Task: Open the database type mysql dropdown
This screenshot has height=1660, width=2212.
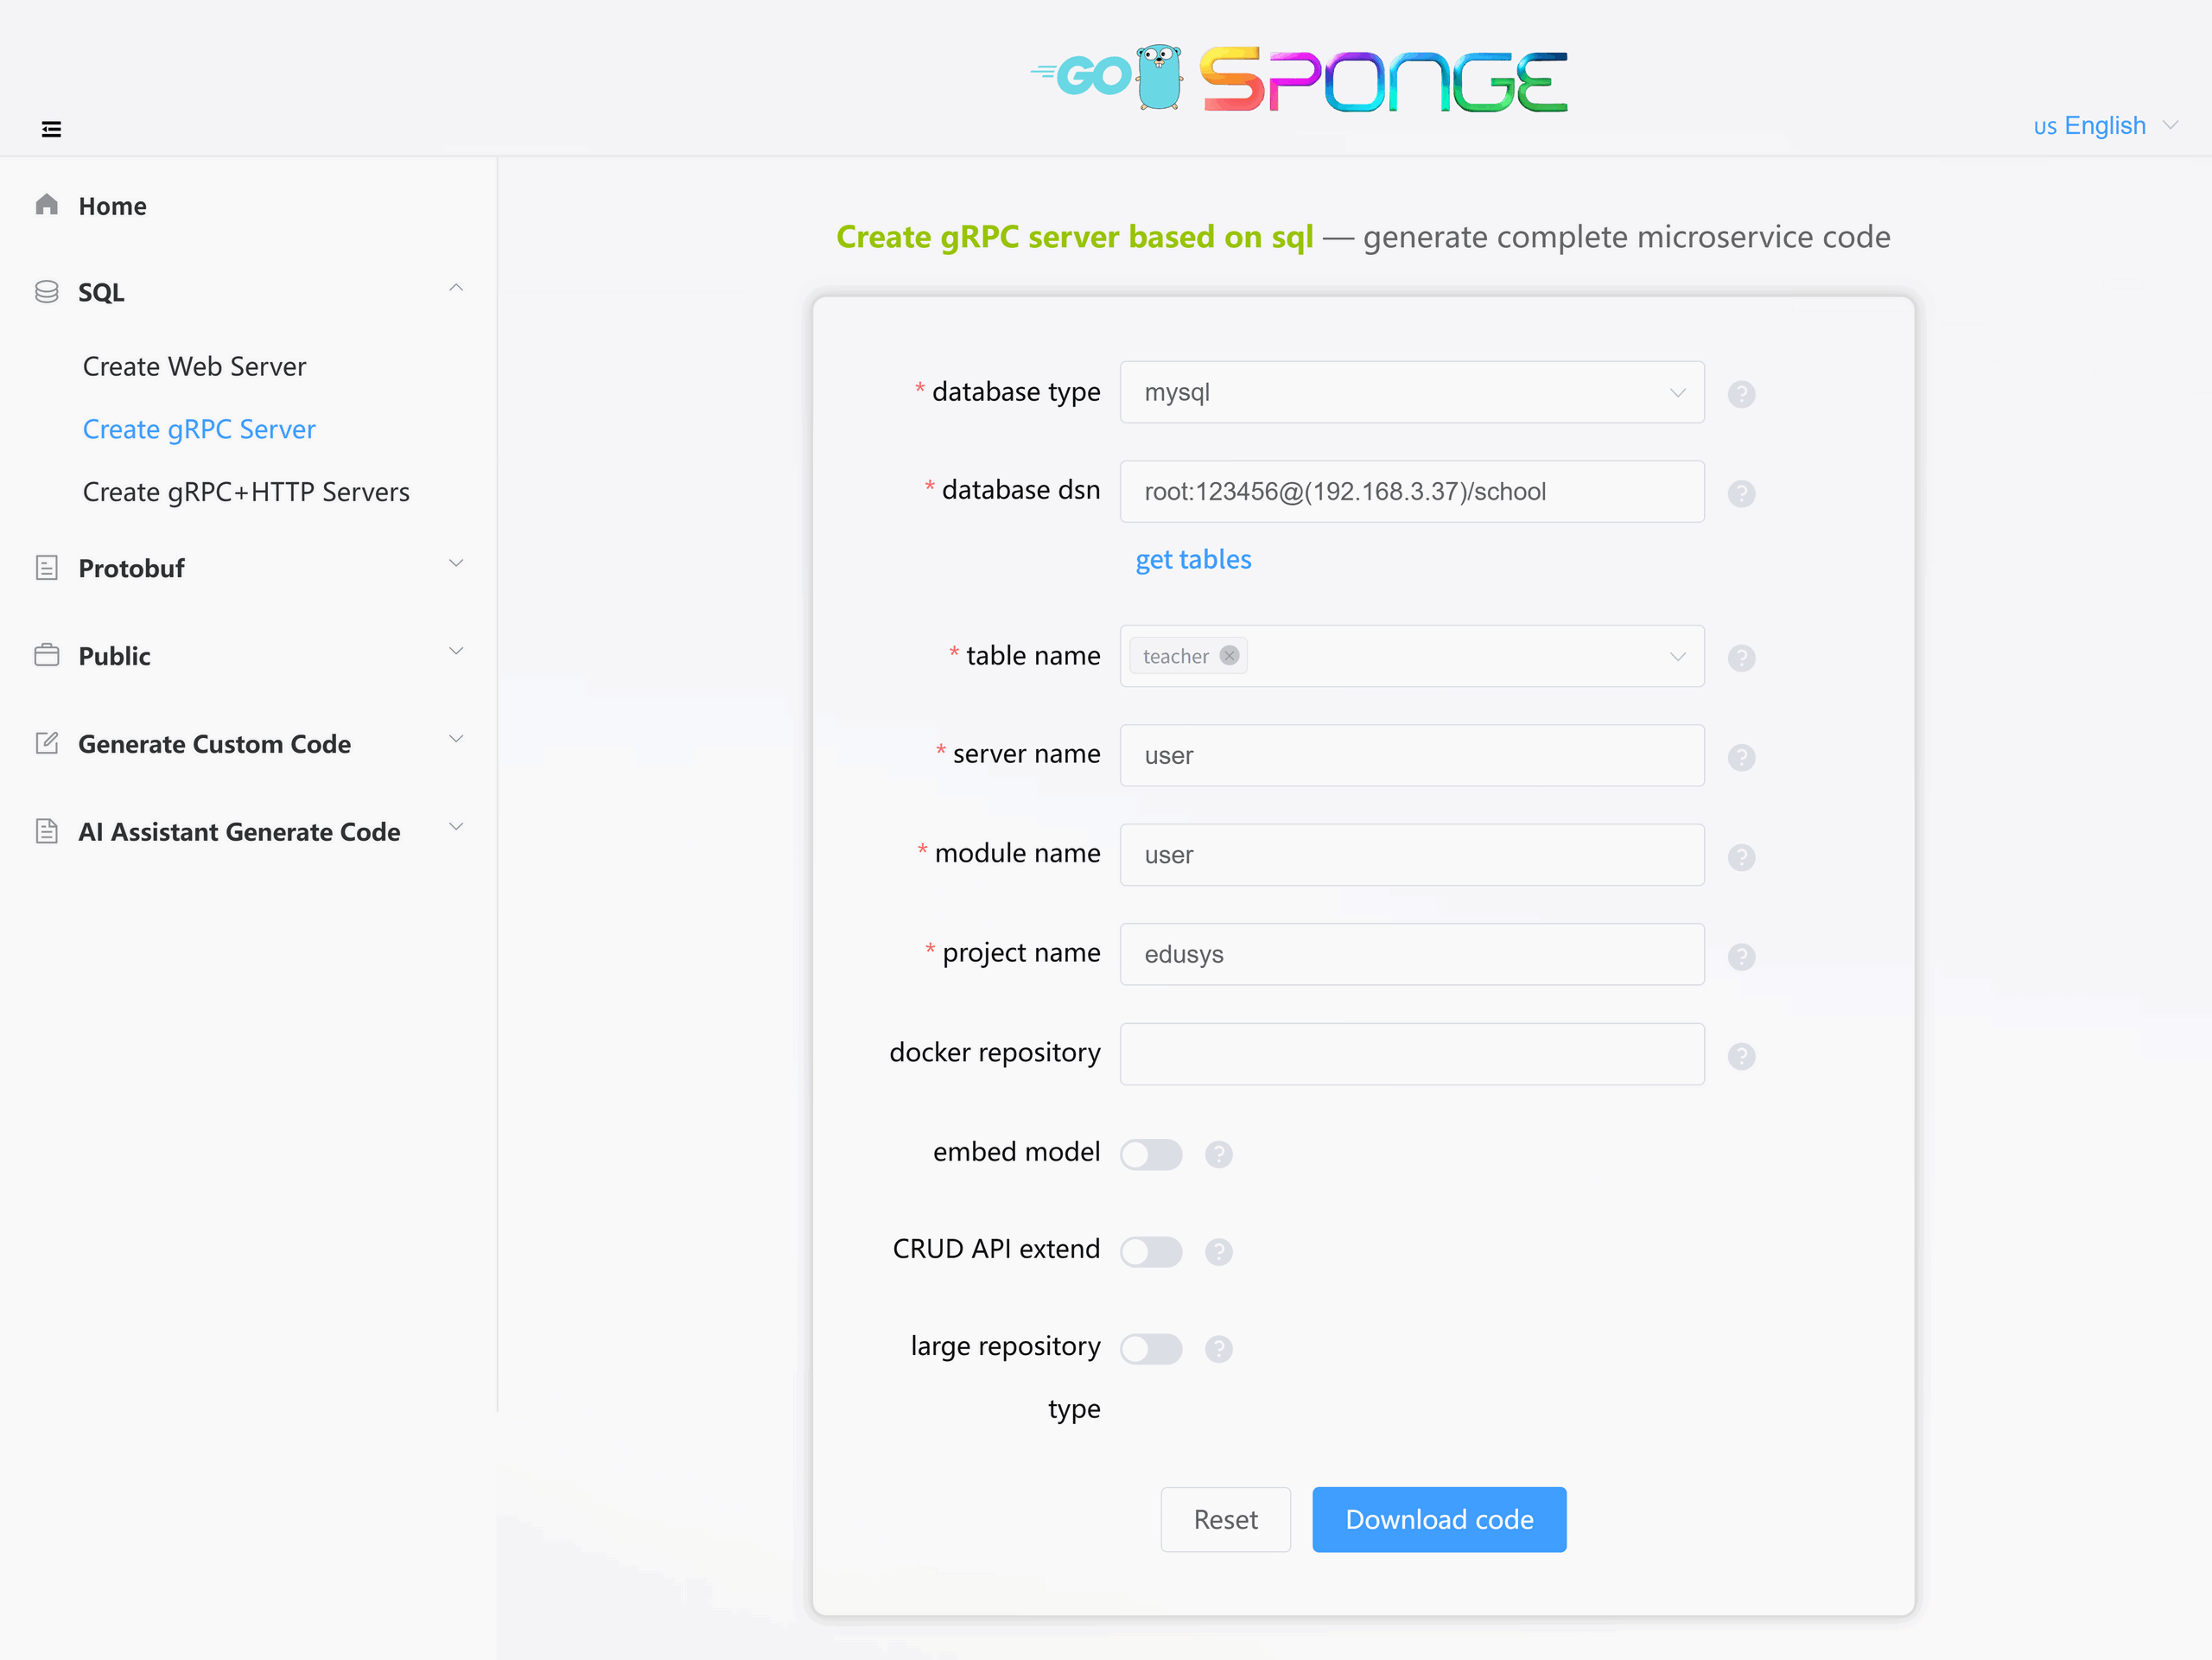Action: coord(1412,392)
